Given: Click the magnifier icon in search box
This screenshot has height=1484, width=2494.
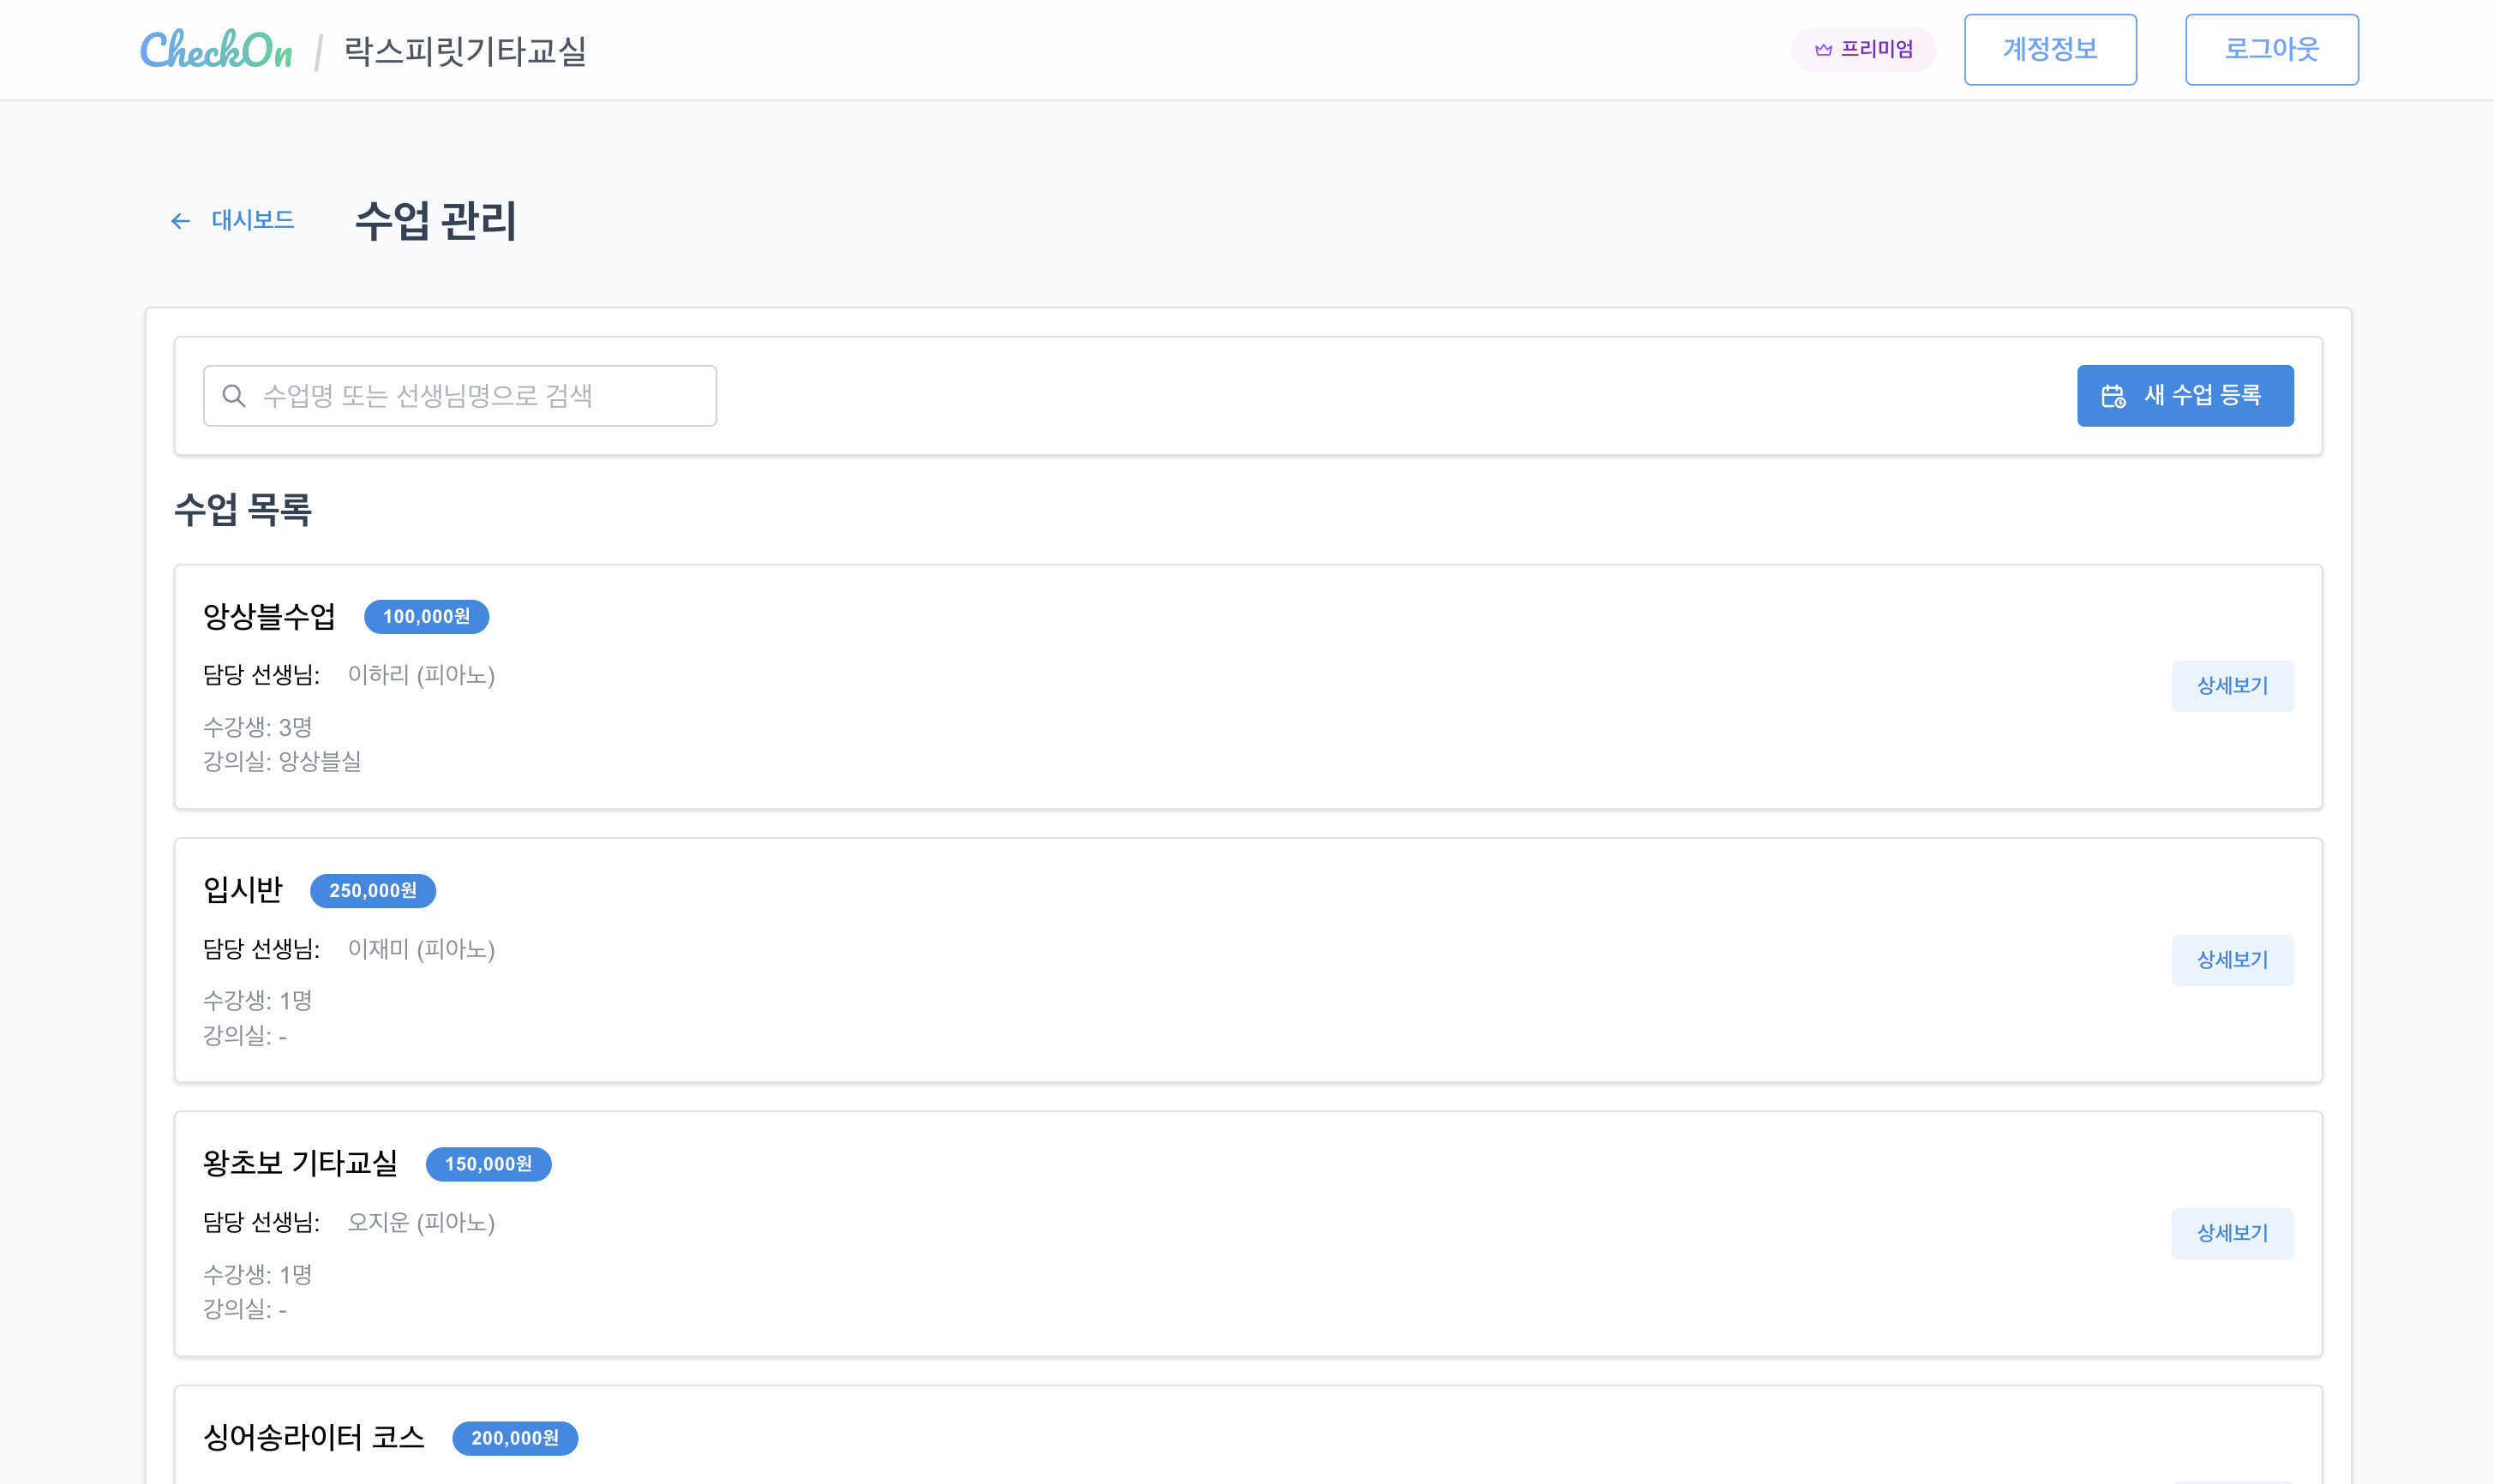Looking at the screenshot, I should [x=234, y=396].
